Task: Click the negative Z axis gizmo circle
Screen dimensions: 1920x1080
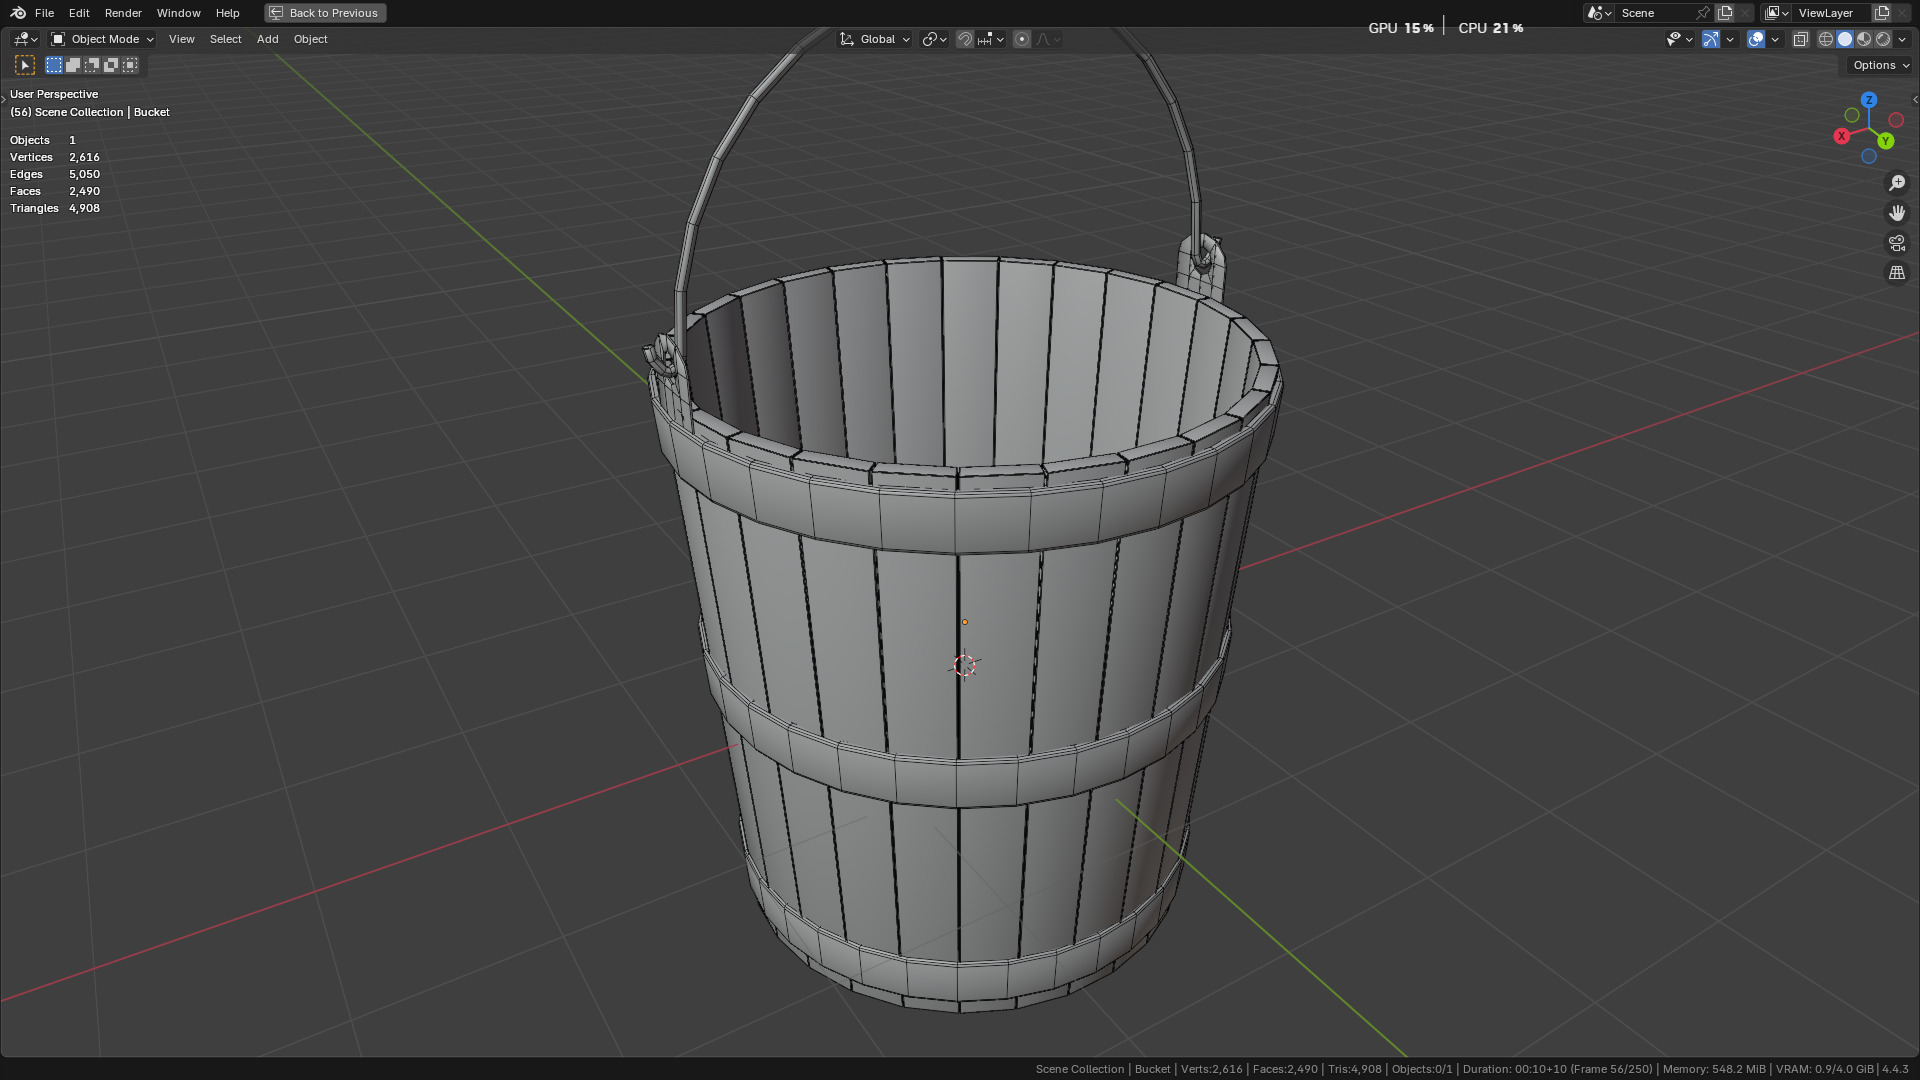Action: [x=1868, y=157]
